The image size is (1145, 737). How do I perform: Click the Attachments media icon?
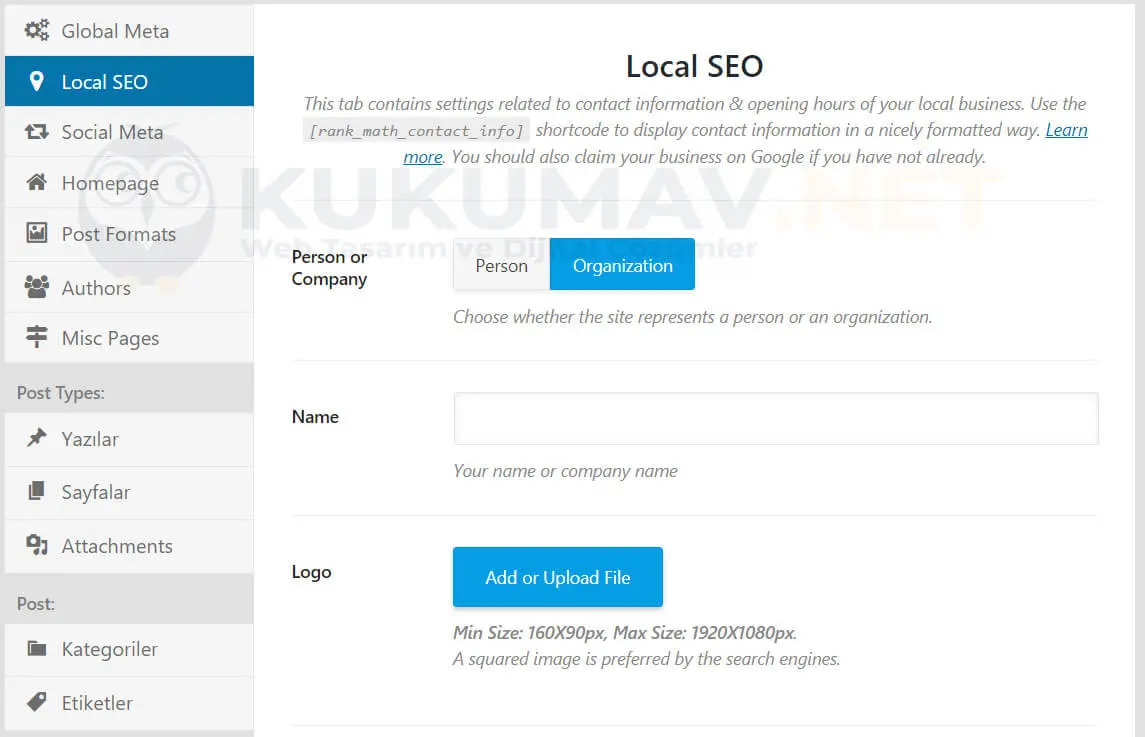(37, 545)
